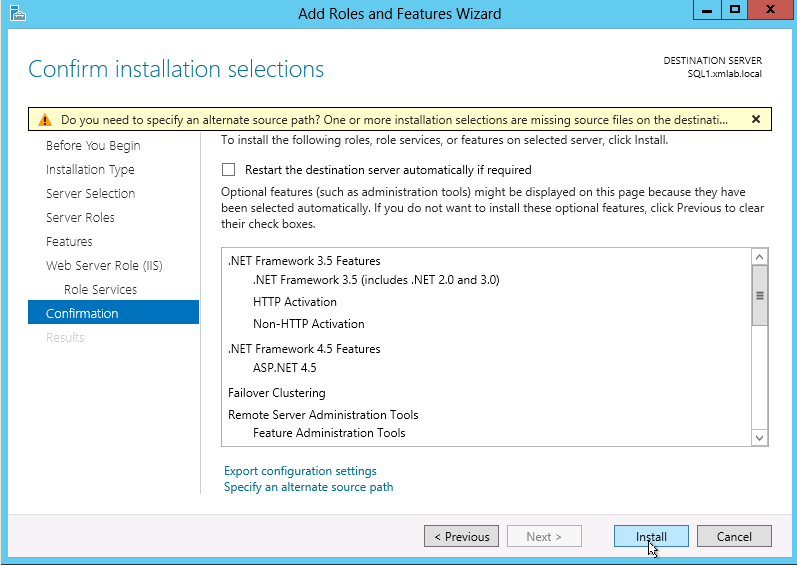Enable automatic restart of destination server

click(229, 170)
